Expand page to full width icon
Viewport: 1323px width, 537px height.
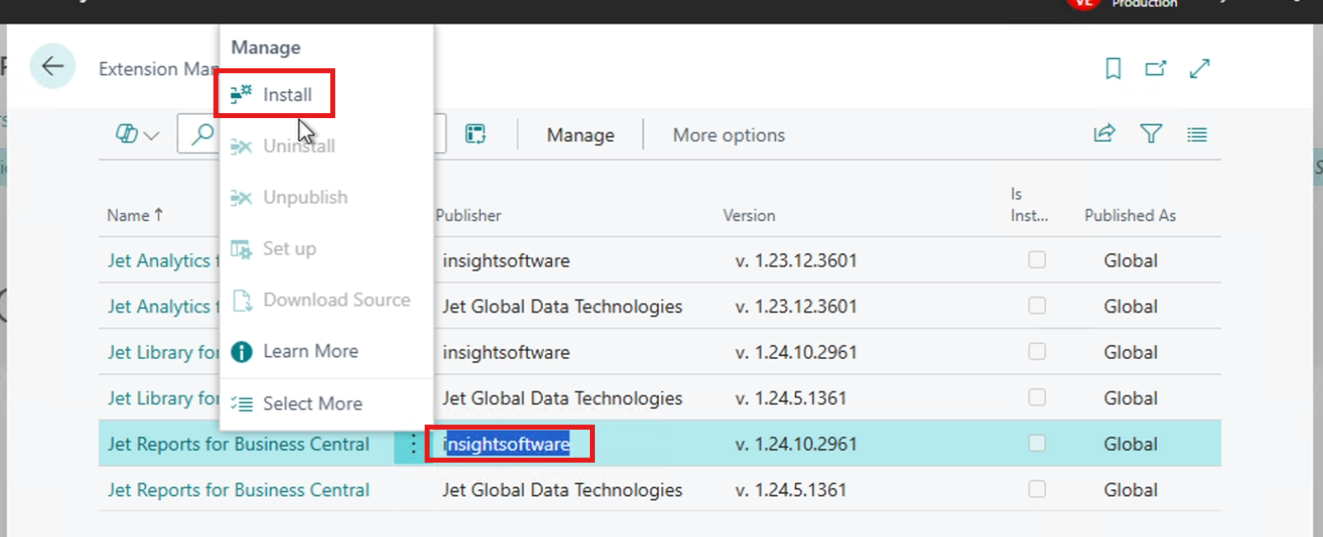(1200, 68)
